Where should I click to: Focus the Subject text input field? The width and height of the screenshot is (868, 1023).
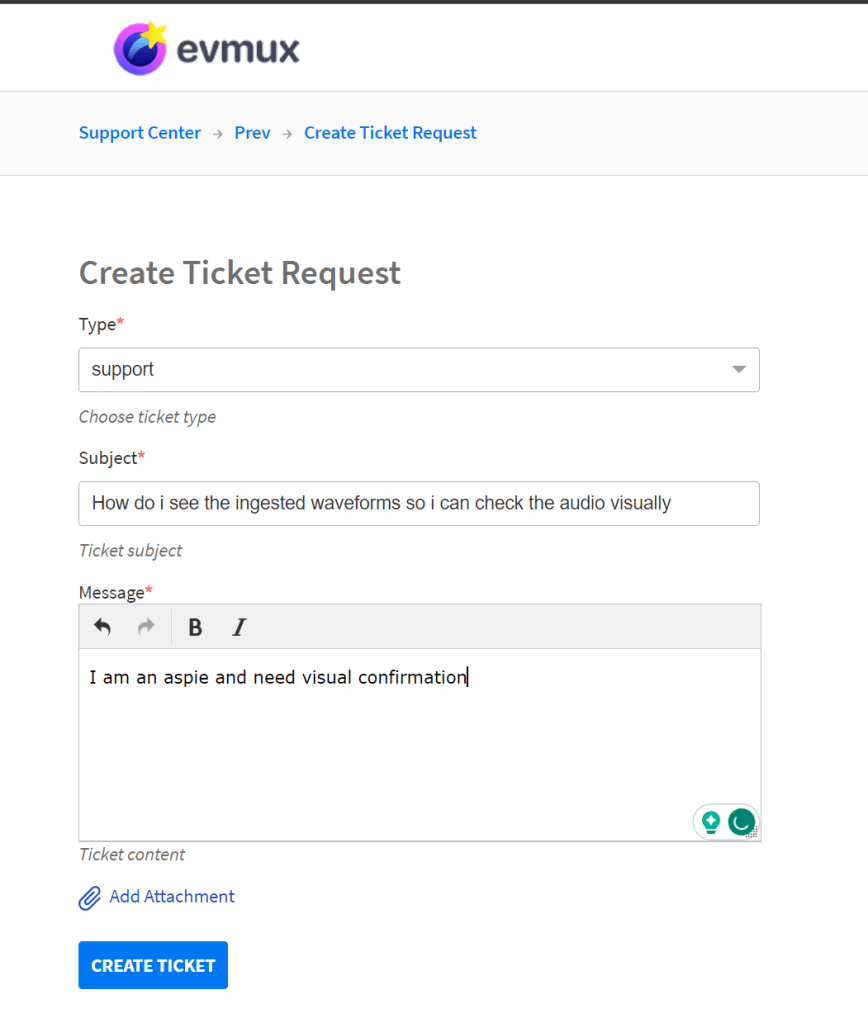(x=419, y=504)
